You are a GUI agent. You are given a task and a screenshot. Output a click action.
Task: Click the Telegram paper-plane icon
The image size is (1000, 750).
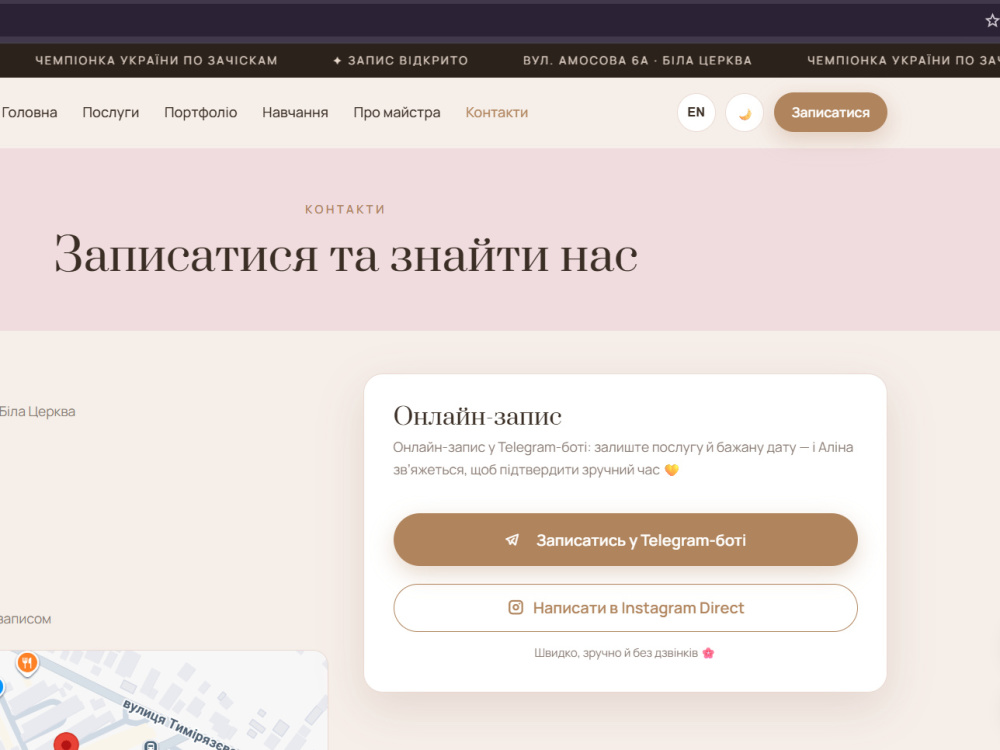pos(512,540)
